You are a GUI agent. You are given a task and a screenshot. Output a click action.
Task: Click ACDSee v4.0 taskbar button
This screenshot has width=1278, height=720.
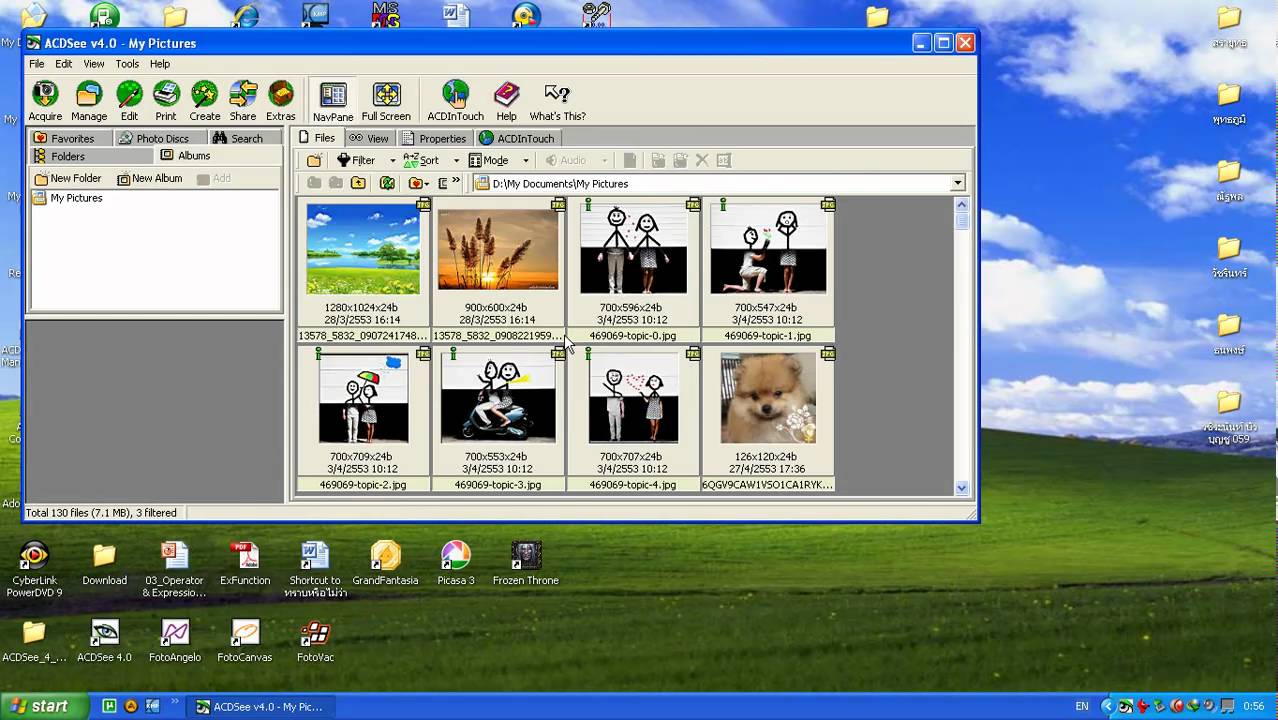click(x=262, y=706)
